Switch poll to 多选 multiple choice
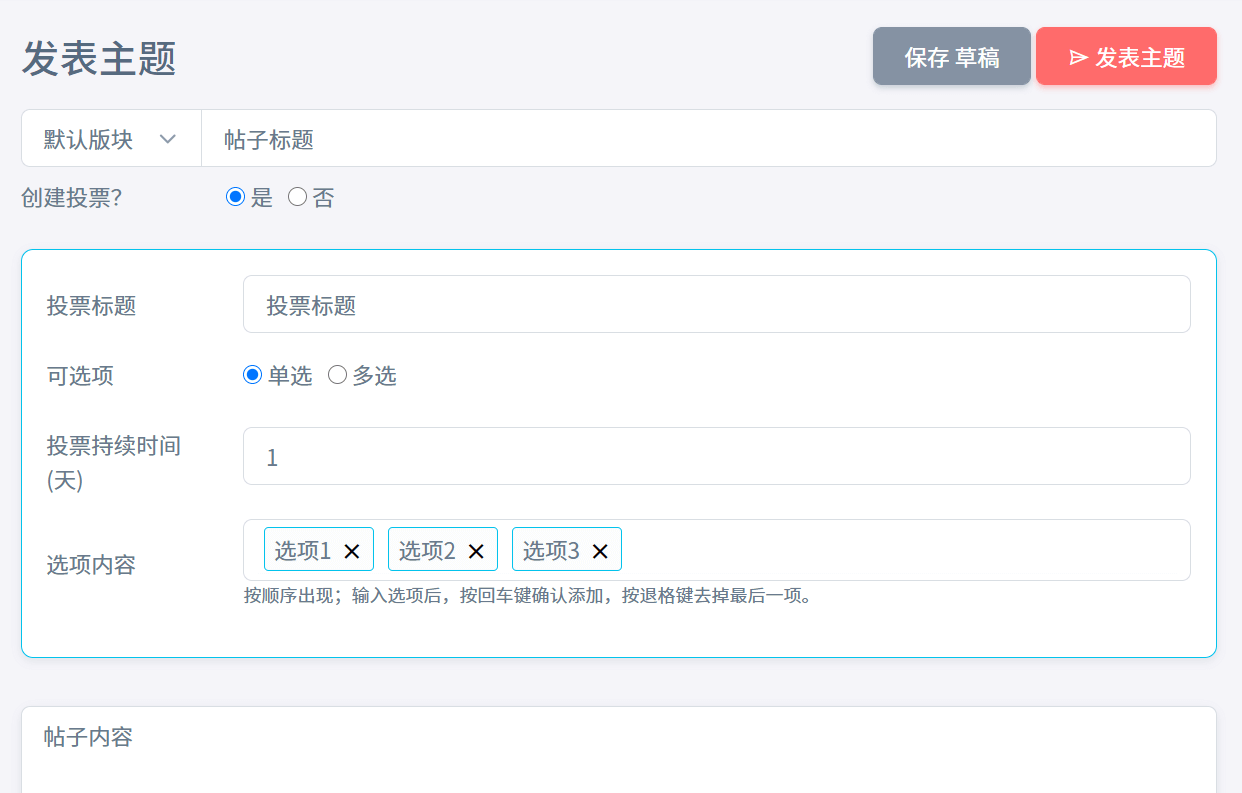This screenshot has width=1242, height=793. [x=338, y=375]
